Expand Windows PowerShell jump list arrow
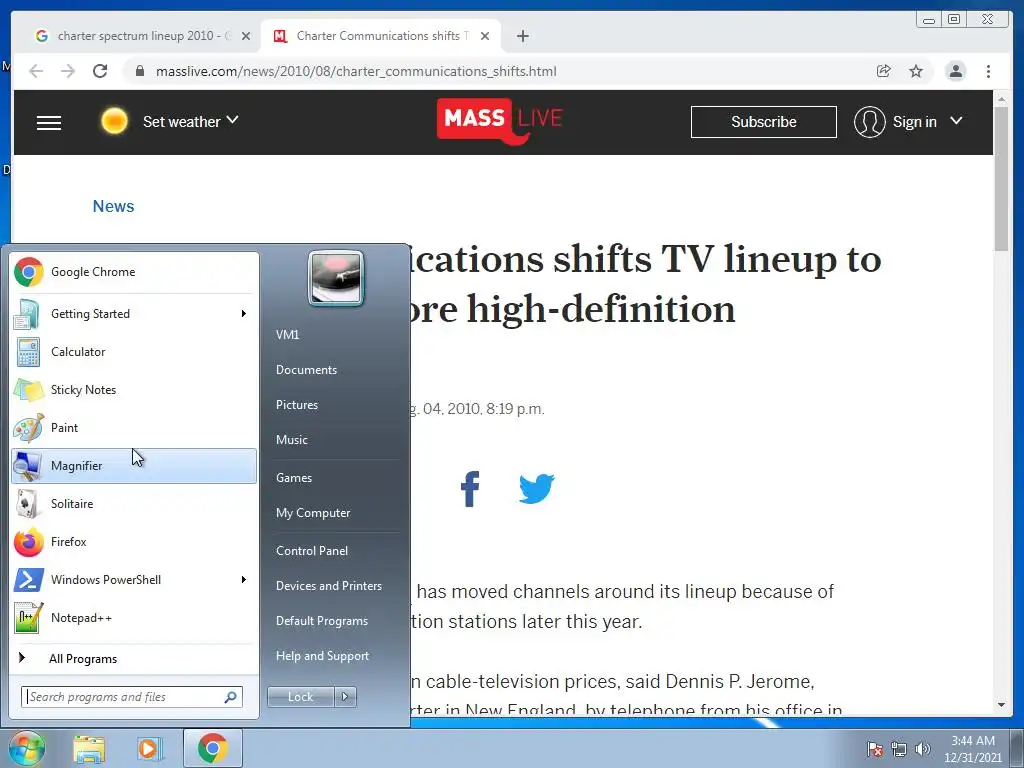The width and height of the screenshot is (1024, 768). point(244,580)
